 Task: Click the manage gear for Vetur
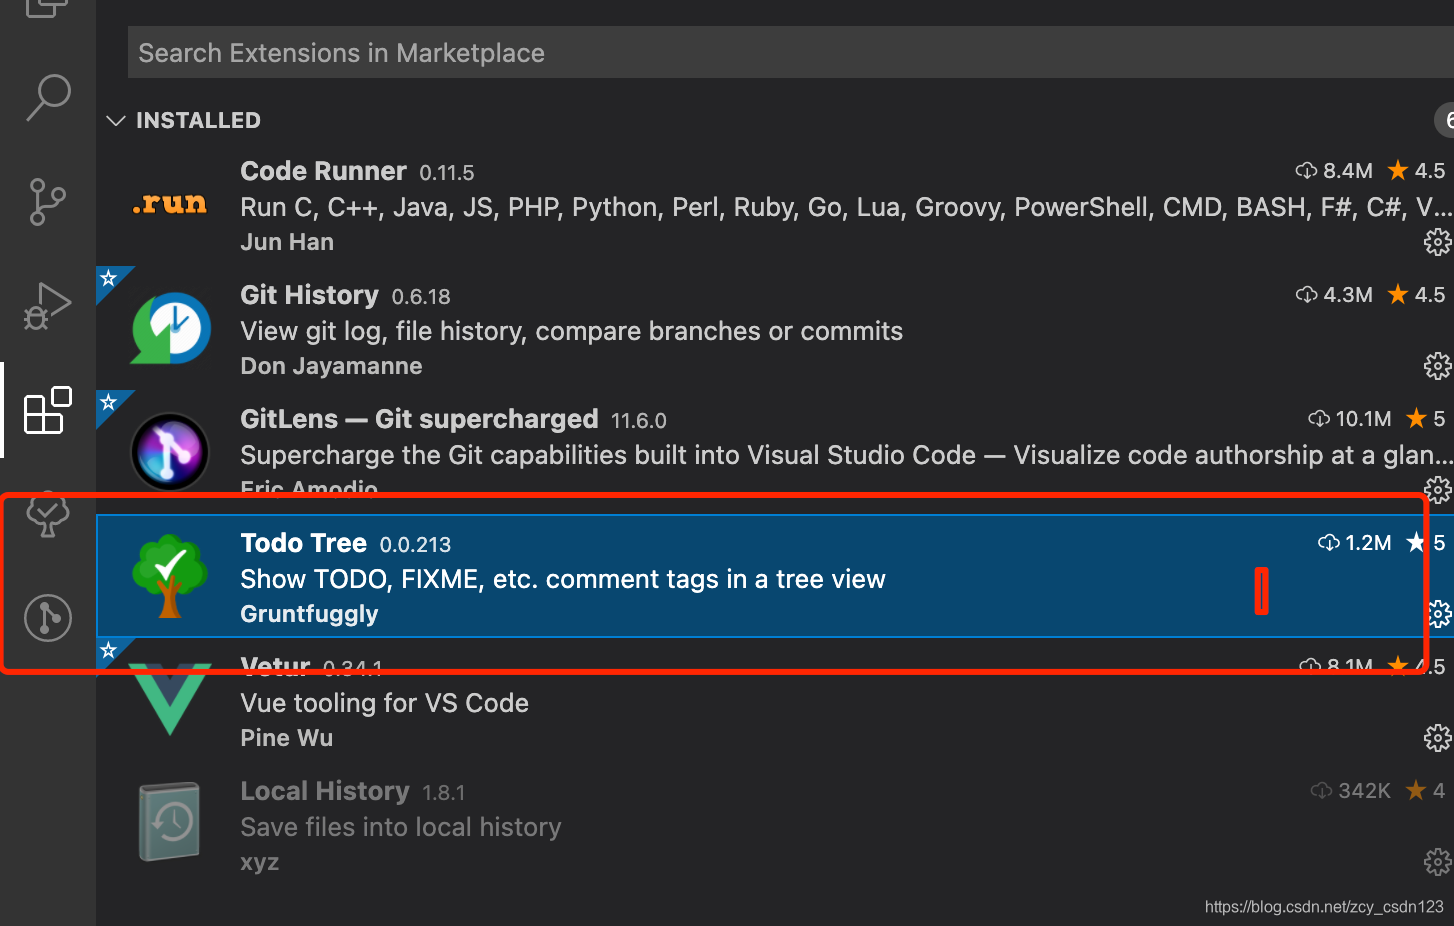tap(1437, 738)
